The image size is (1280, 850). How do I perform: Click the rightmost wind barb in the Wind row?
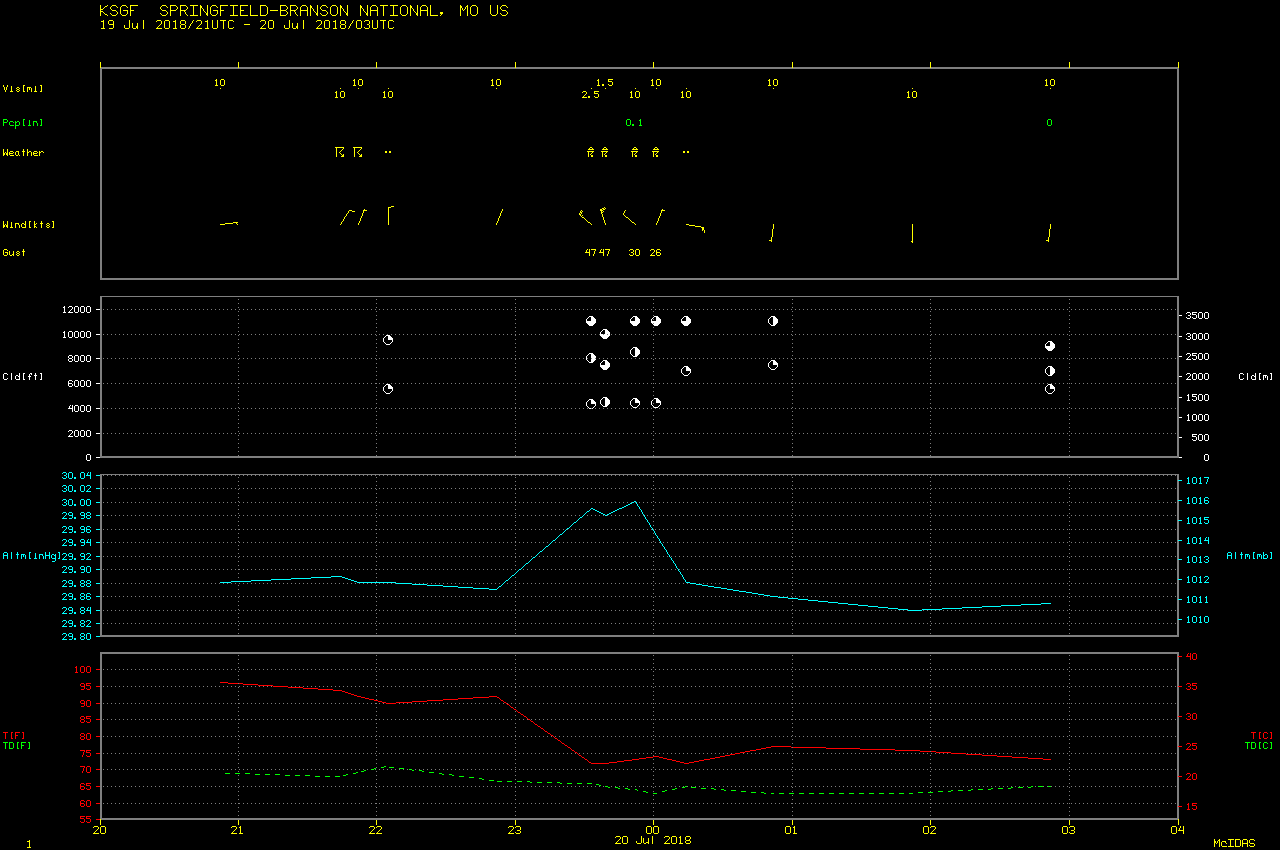click(1049, 233)
